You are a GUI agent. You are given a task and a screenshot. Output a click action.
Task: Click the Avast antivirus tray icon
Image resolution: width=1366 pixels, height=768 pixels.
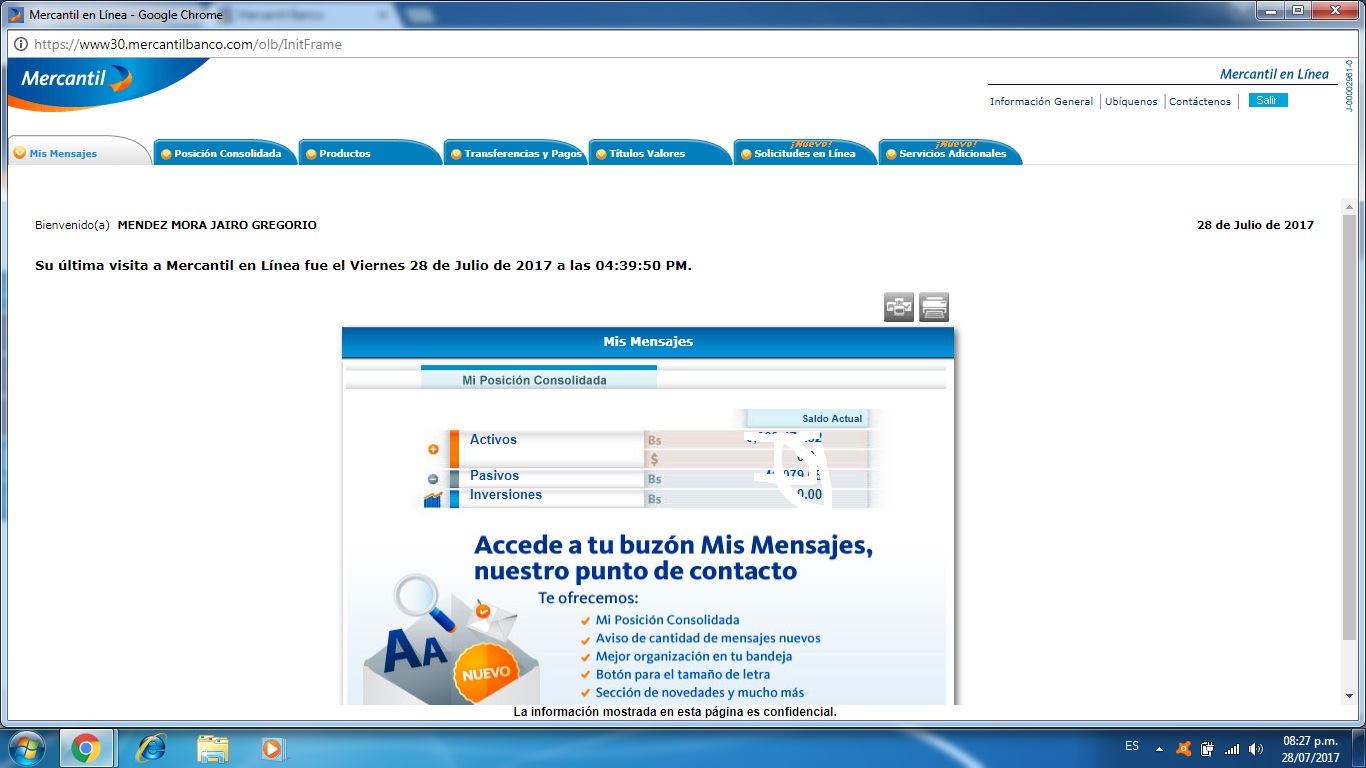(1184, 748)
